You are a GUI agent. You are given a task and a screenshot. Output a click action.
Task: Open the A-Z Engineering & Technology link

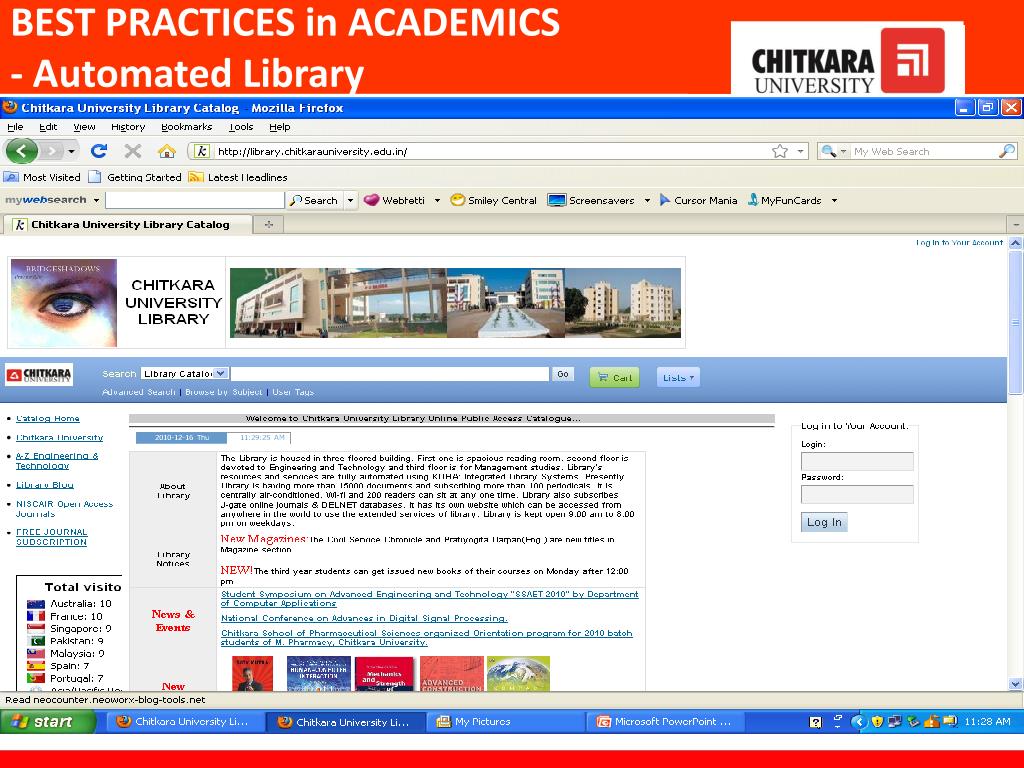[57, 461]
